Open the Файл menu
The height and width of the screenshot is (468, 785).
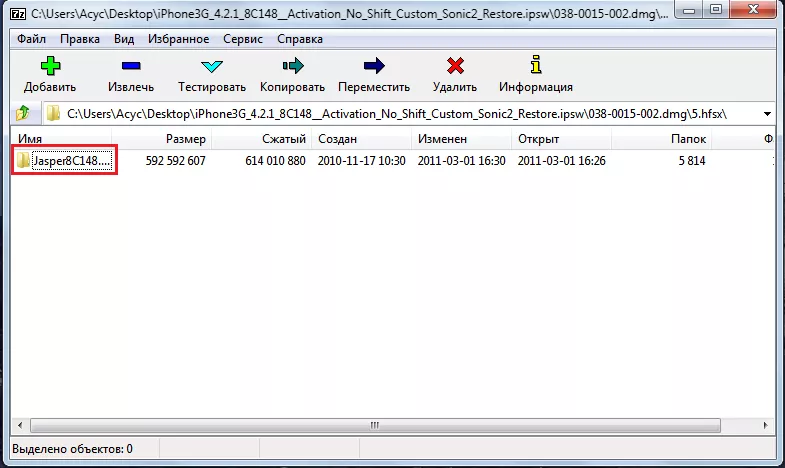(31, 39)
